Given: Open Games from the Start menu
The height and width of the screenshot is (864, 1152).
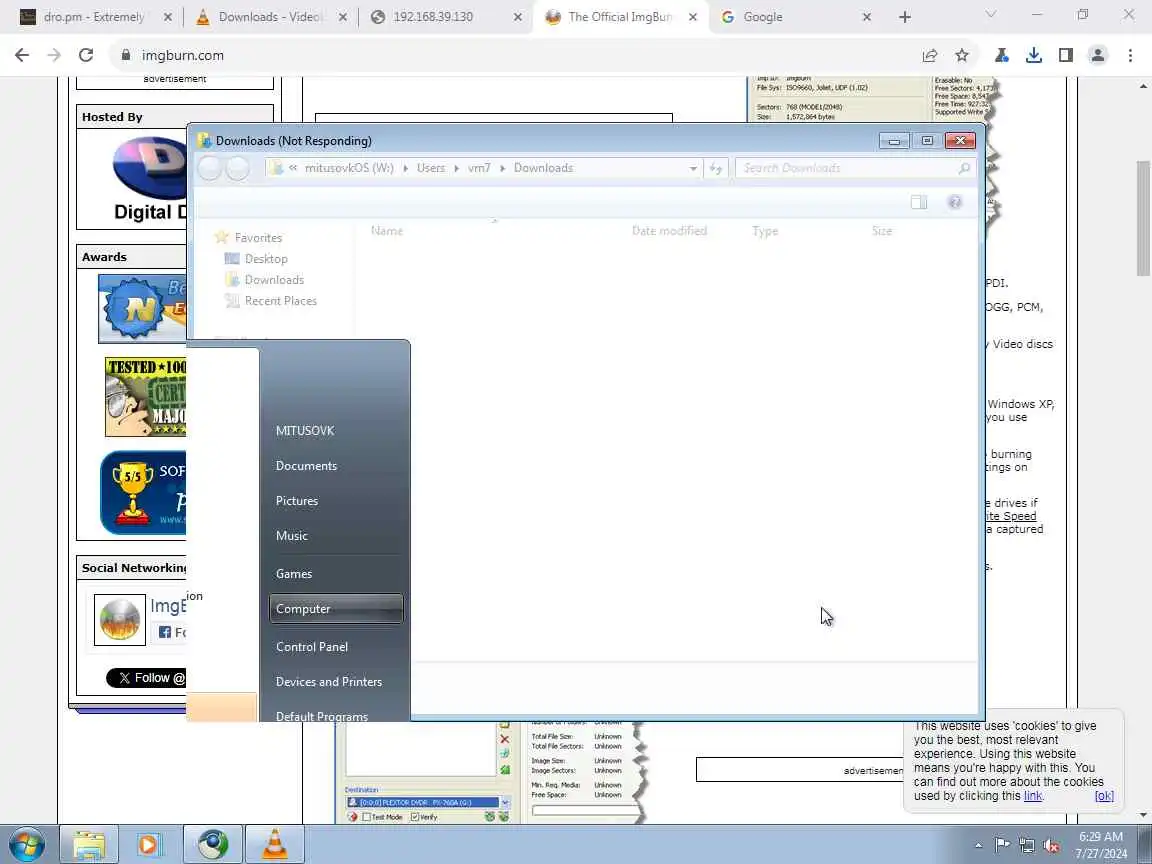Looking at the screenshot, I should (294, 574).
